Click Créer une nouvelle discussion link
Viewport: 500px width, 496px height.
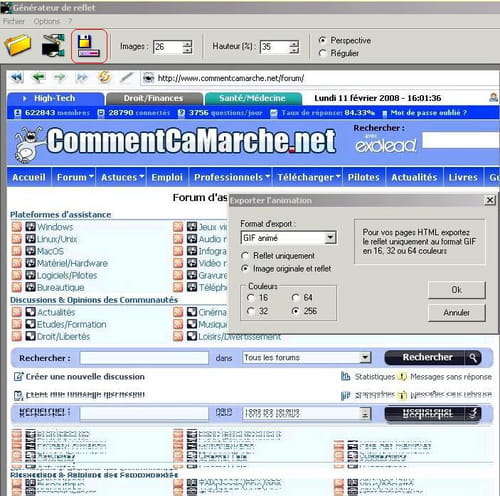[85, 377]
